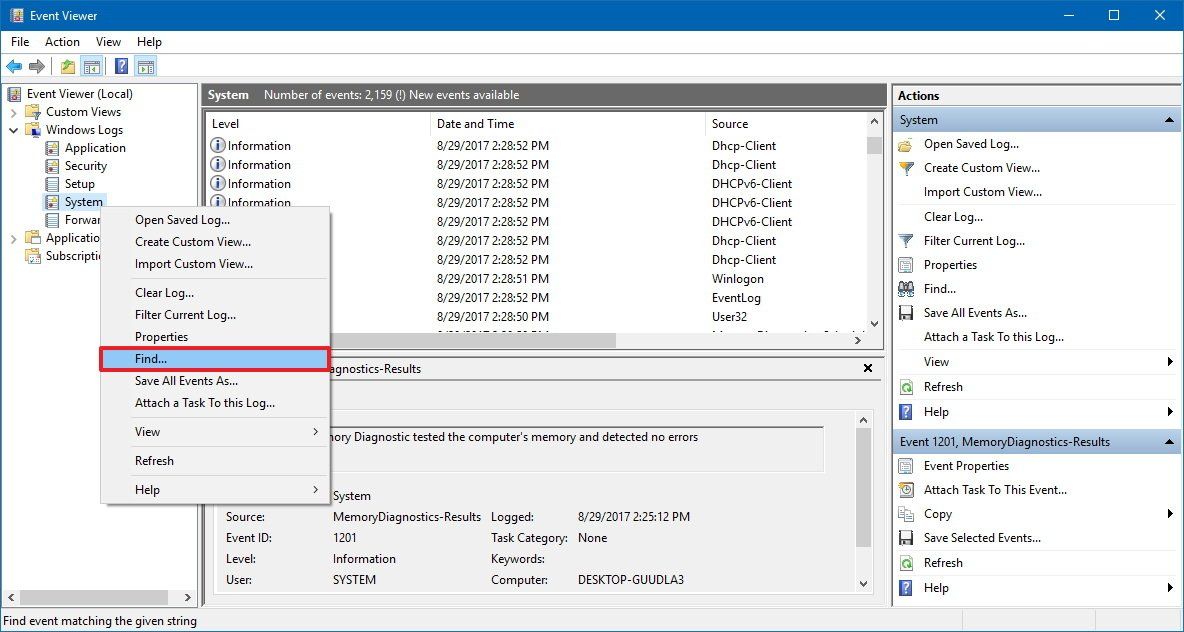Toggle the Show/Hide action pane toolbar button
1184x632 pixels.
coord(146,66)
